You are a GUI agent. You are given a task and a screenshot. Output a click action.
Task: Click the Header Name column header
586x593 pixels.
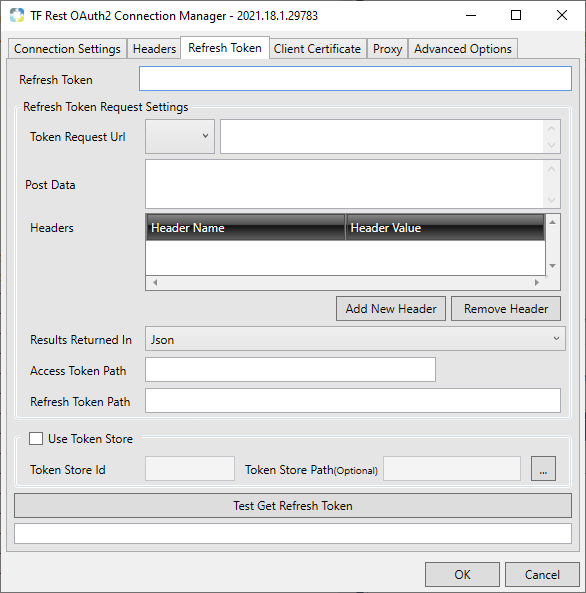246,228
